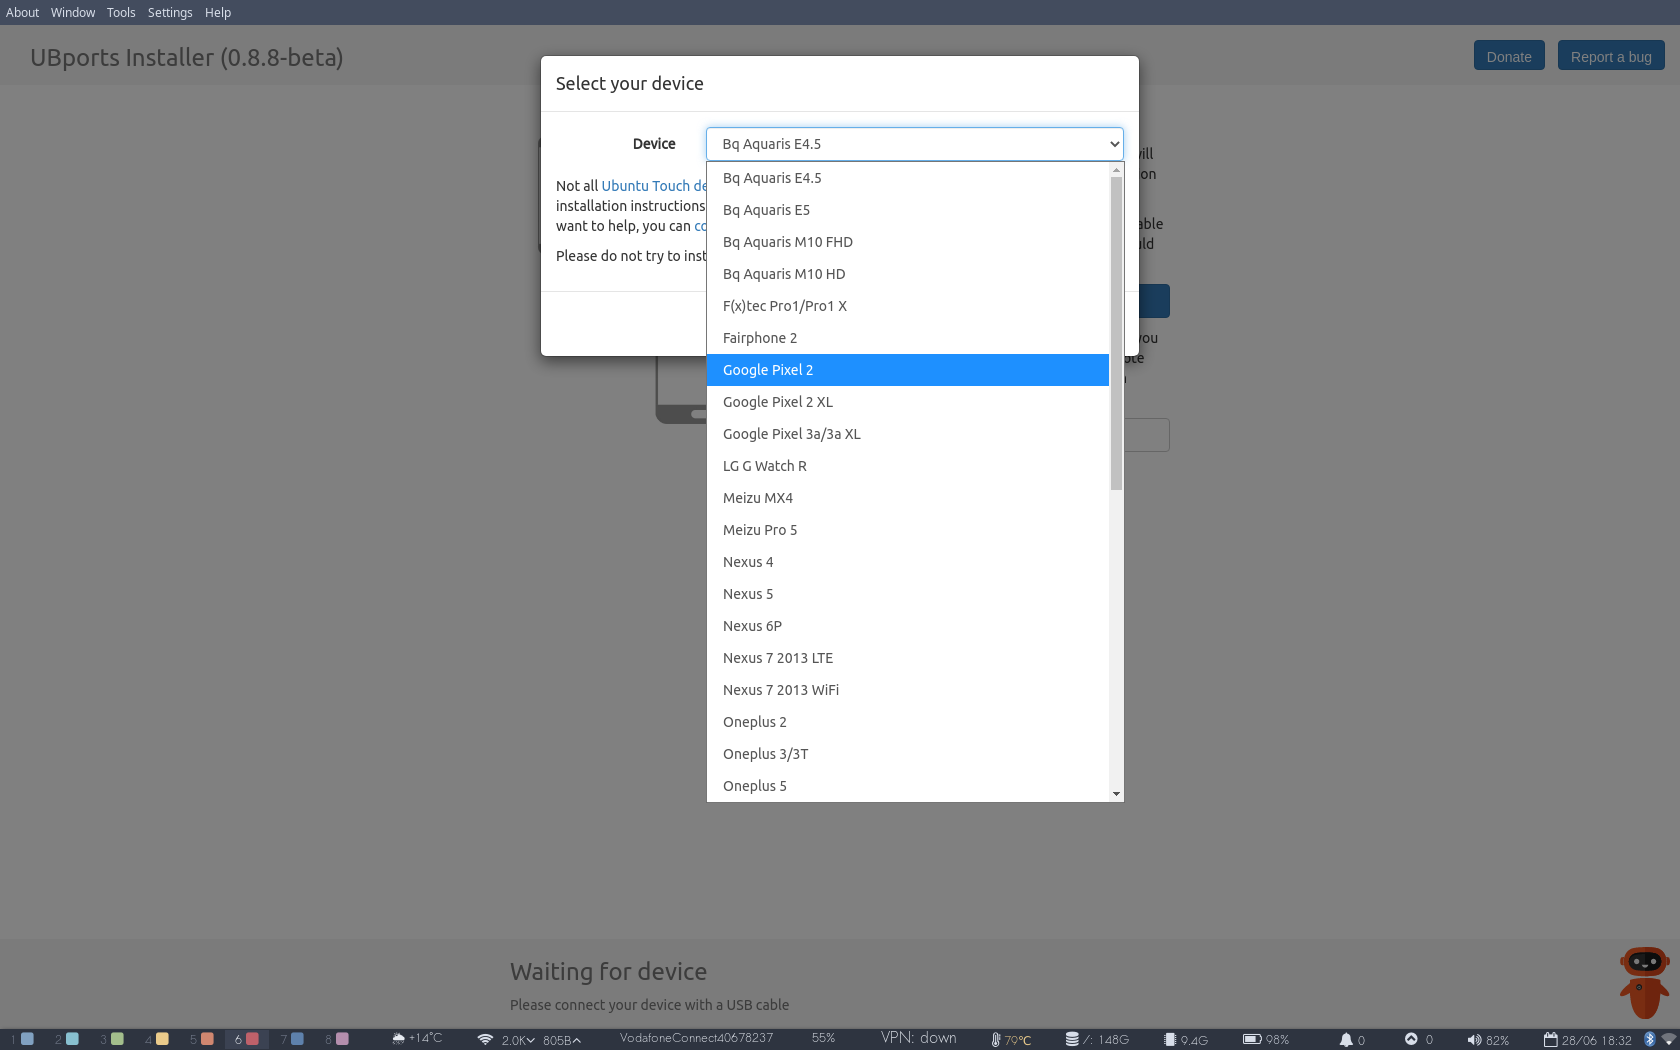Click the Wi-Fi signal icon in status bar

(x=485, y=1040)
